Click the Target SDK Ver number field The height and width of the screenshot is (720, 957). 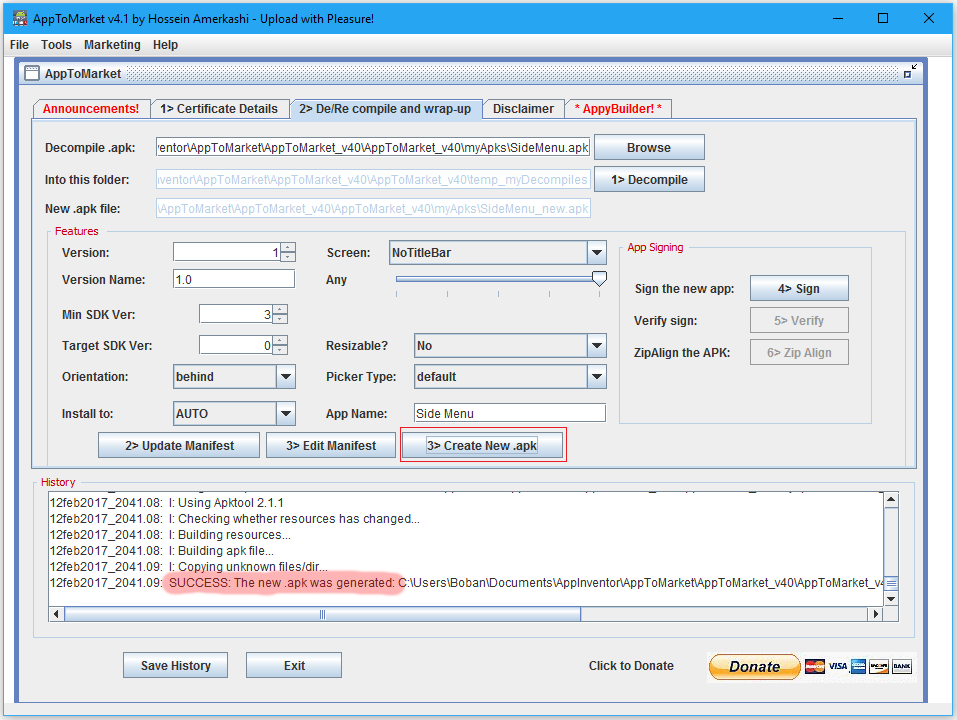click(236, 345)
